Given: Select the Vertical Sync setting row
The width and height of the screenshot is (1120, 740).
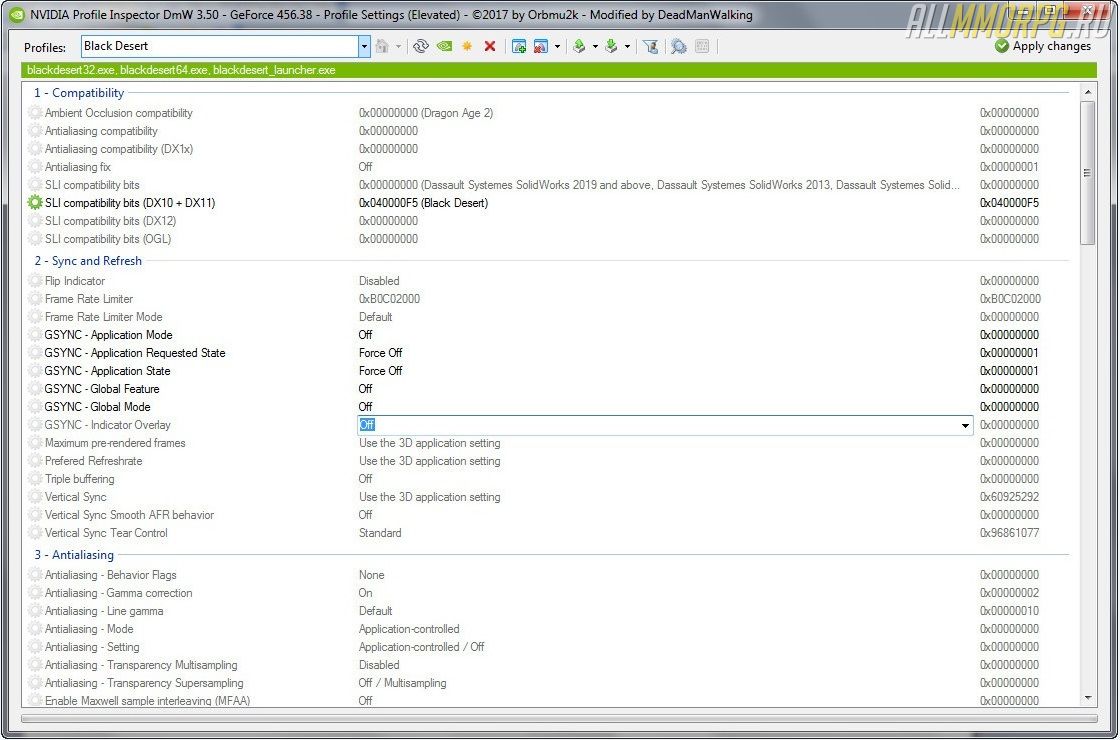Looking at the screenshot, I should [76, 497].
